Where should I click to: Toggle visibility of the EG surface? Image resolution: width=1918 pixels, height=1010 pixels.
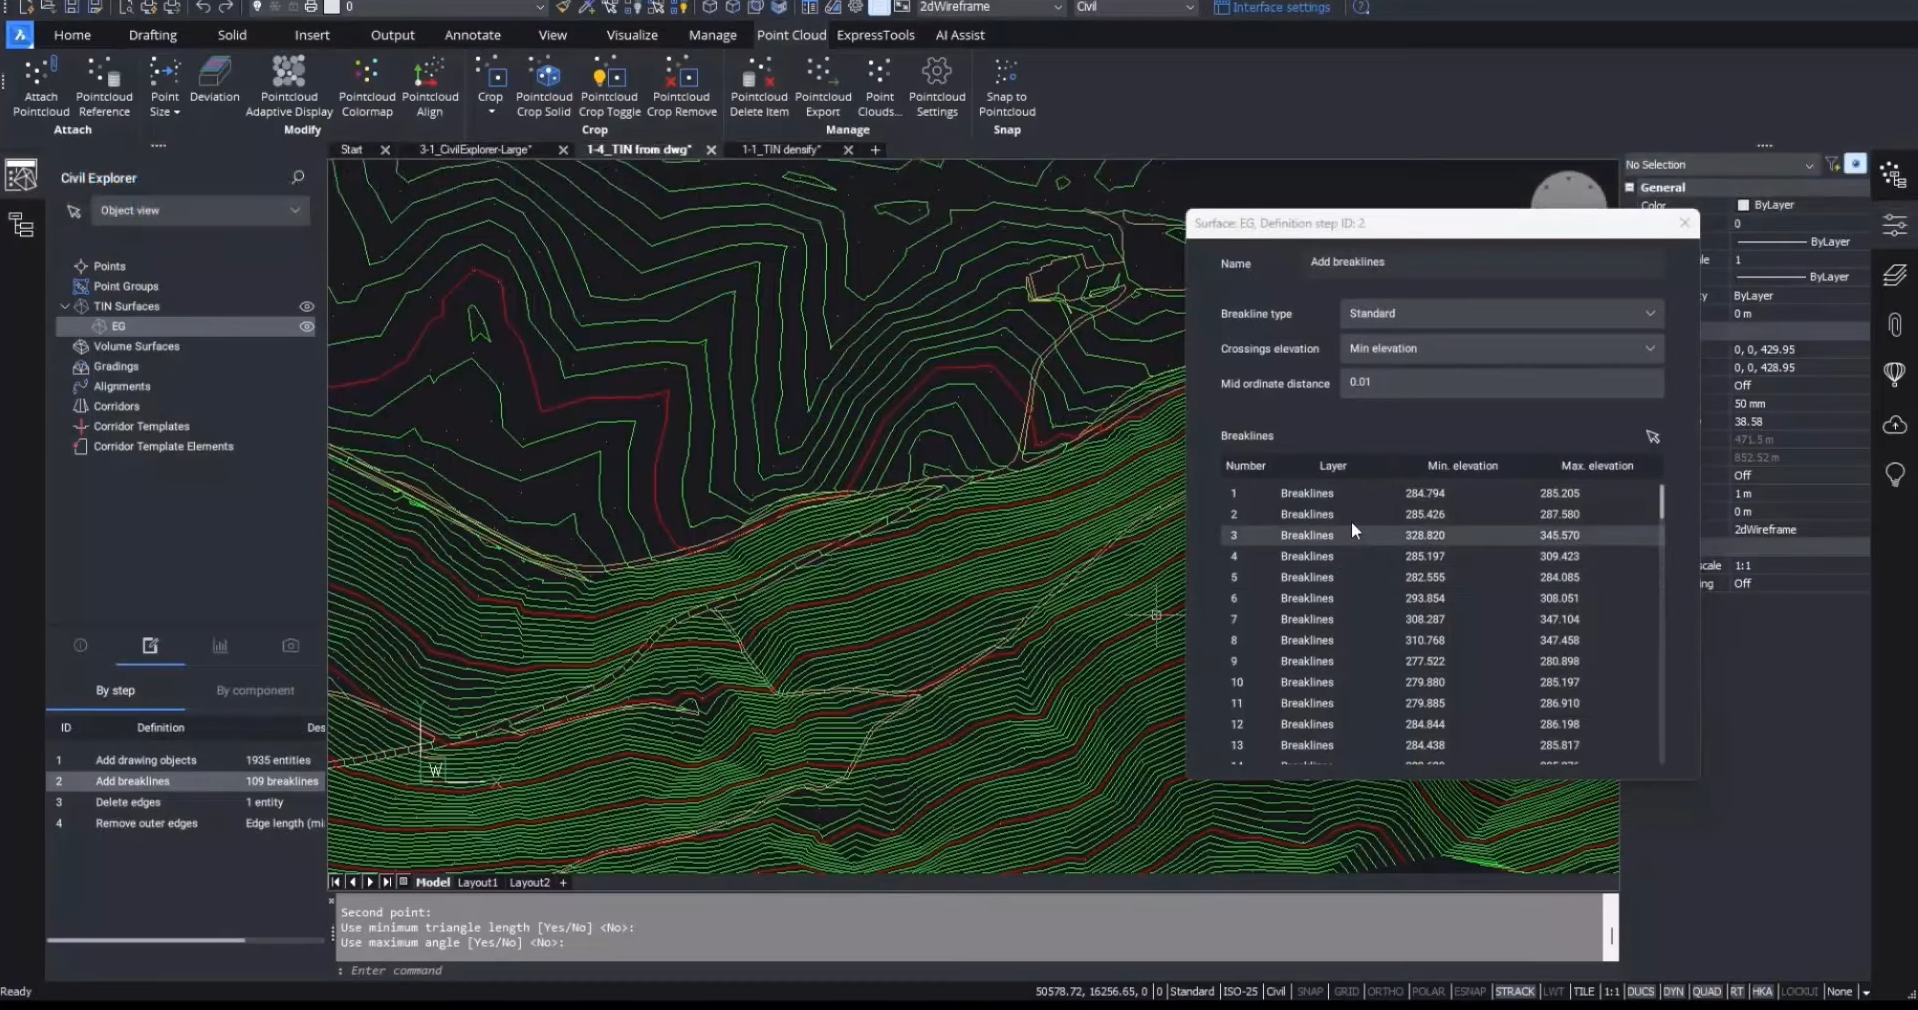(x=307, y=326)
